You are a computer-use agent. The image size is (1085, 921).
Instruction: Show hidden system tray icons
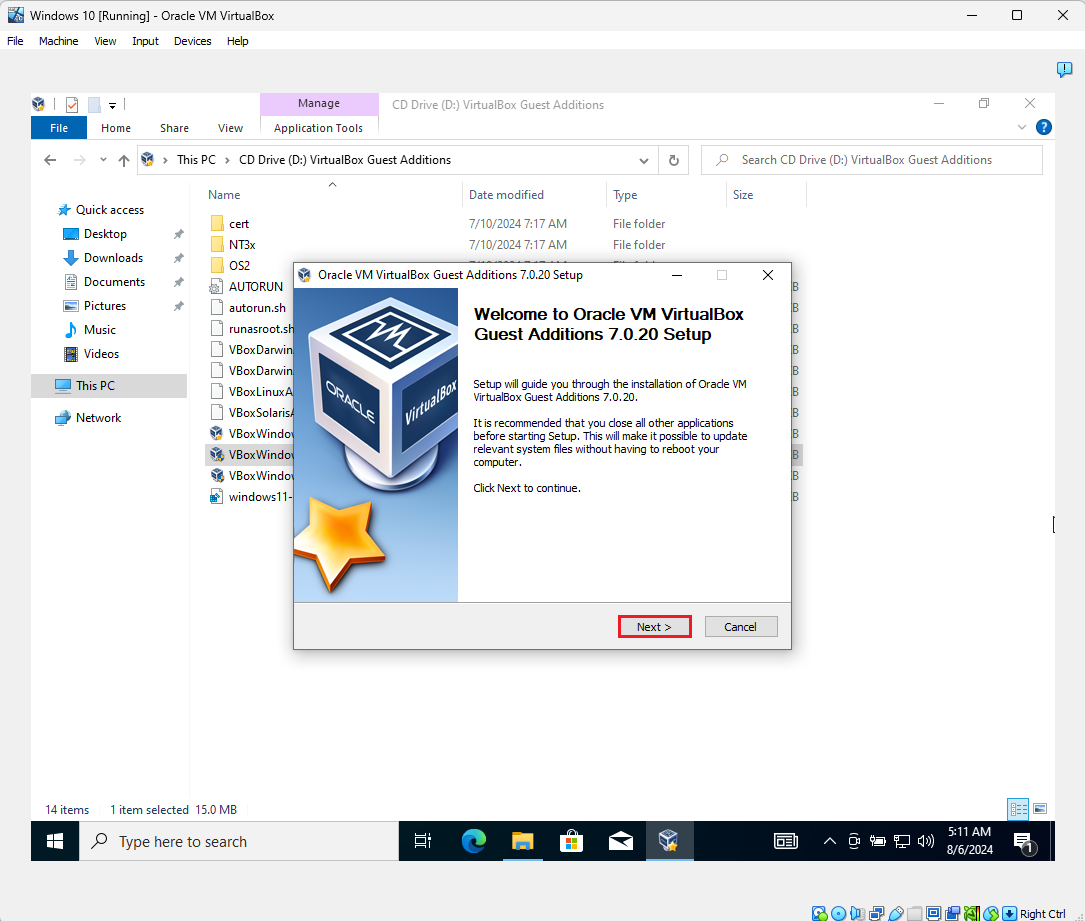[830, 841]
